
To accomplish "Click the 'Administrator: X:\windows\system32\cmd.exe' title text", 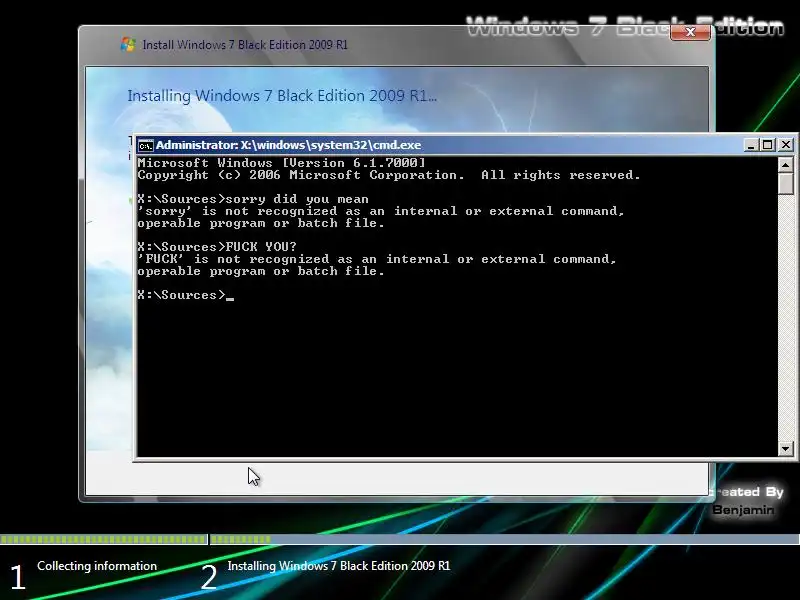I will click(289, 145).
